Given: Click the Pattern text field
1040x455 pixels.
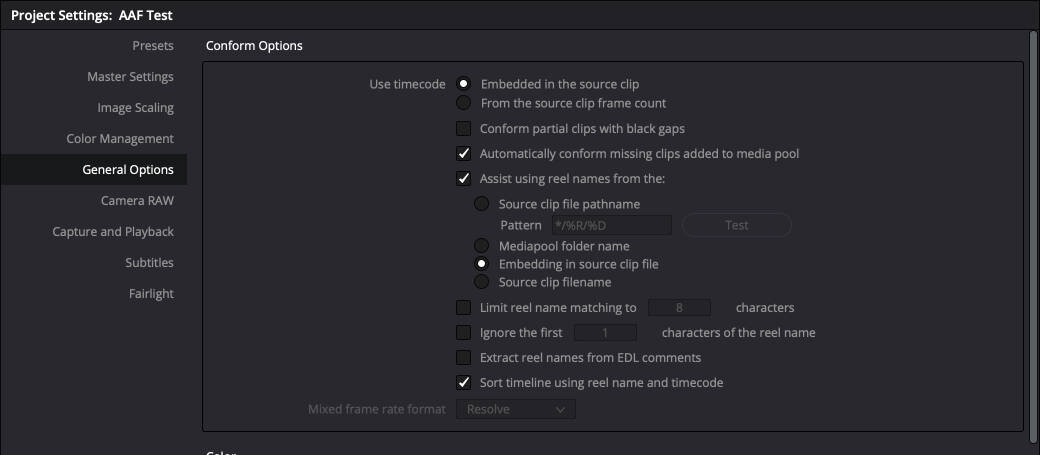Looking at the screenshot, I should pos(611,225).
